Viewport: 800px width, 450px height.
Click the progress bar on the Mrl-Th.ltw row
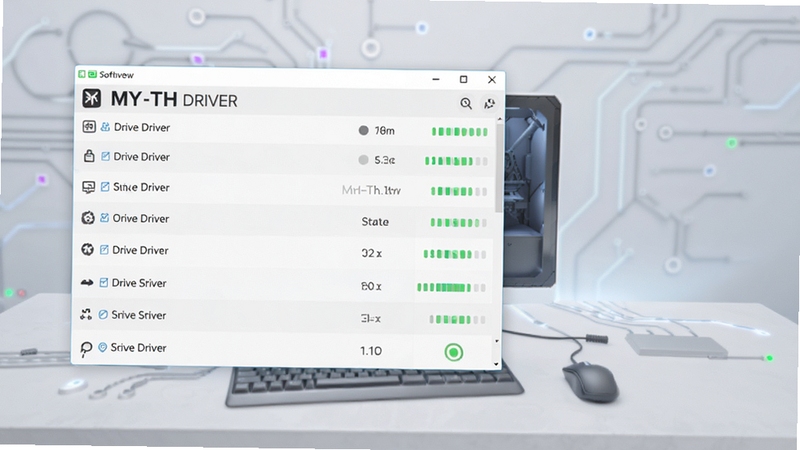(458, 191)
